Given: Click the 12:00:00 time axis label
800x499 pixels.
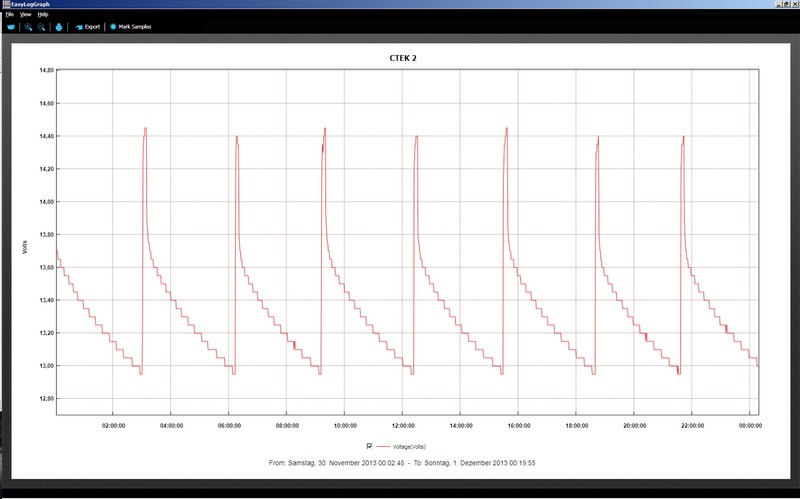Looking at the screenshot, I should 402,424.
